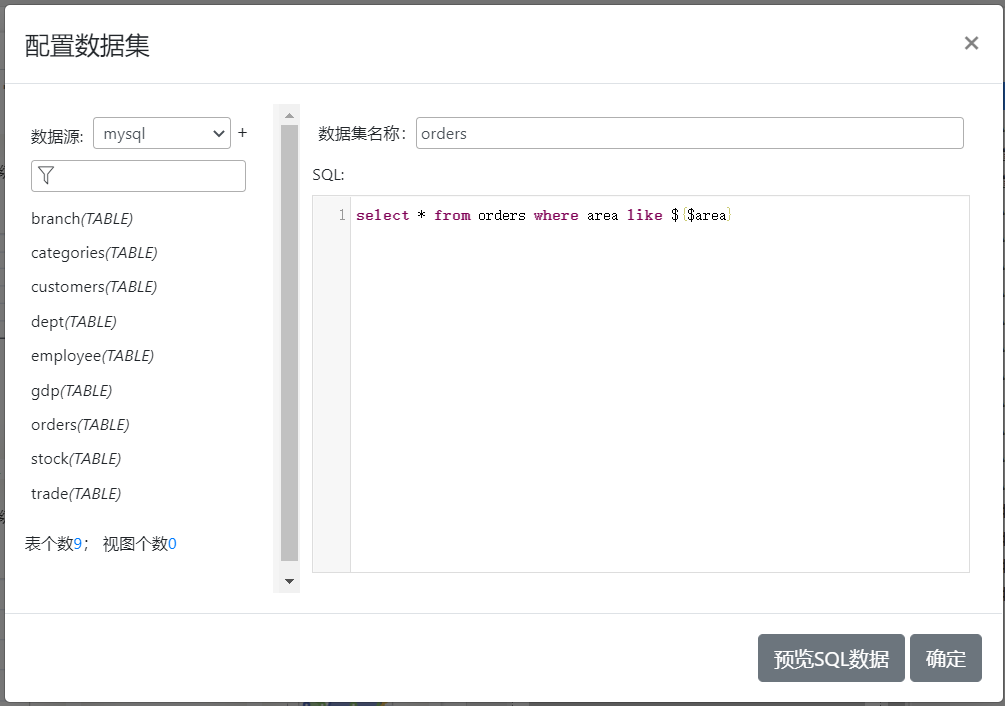The height and width of the screenshot is (706, 1005).
Task: Click the scrollbar up arrow
Action: pos(289,115)
